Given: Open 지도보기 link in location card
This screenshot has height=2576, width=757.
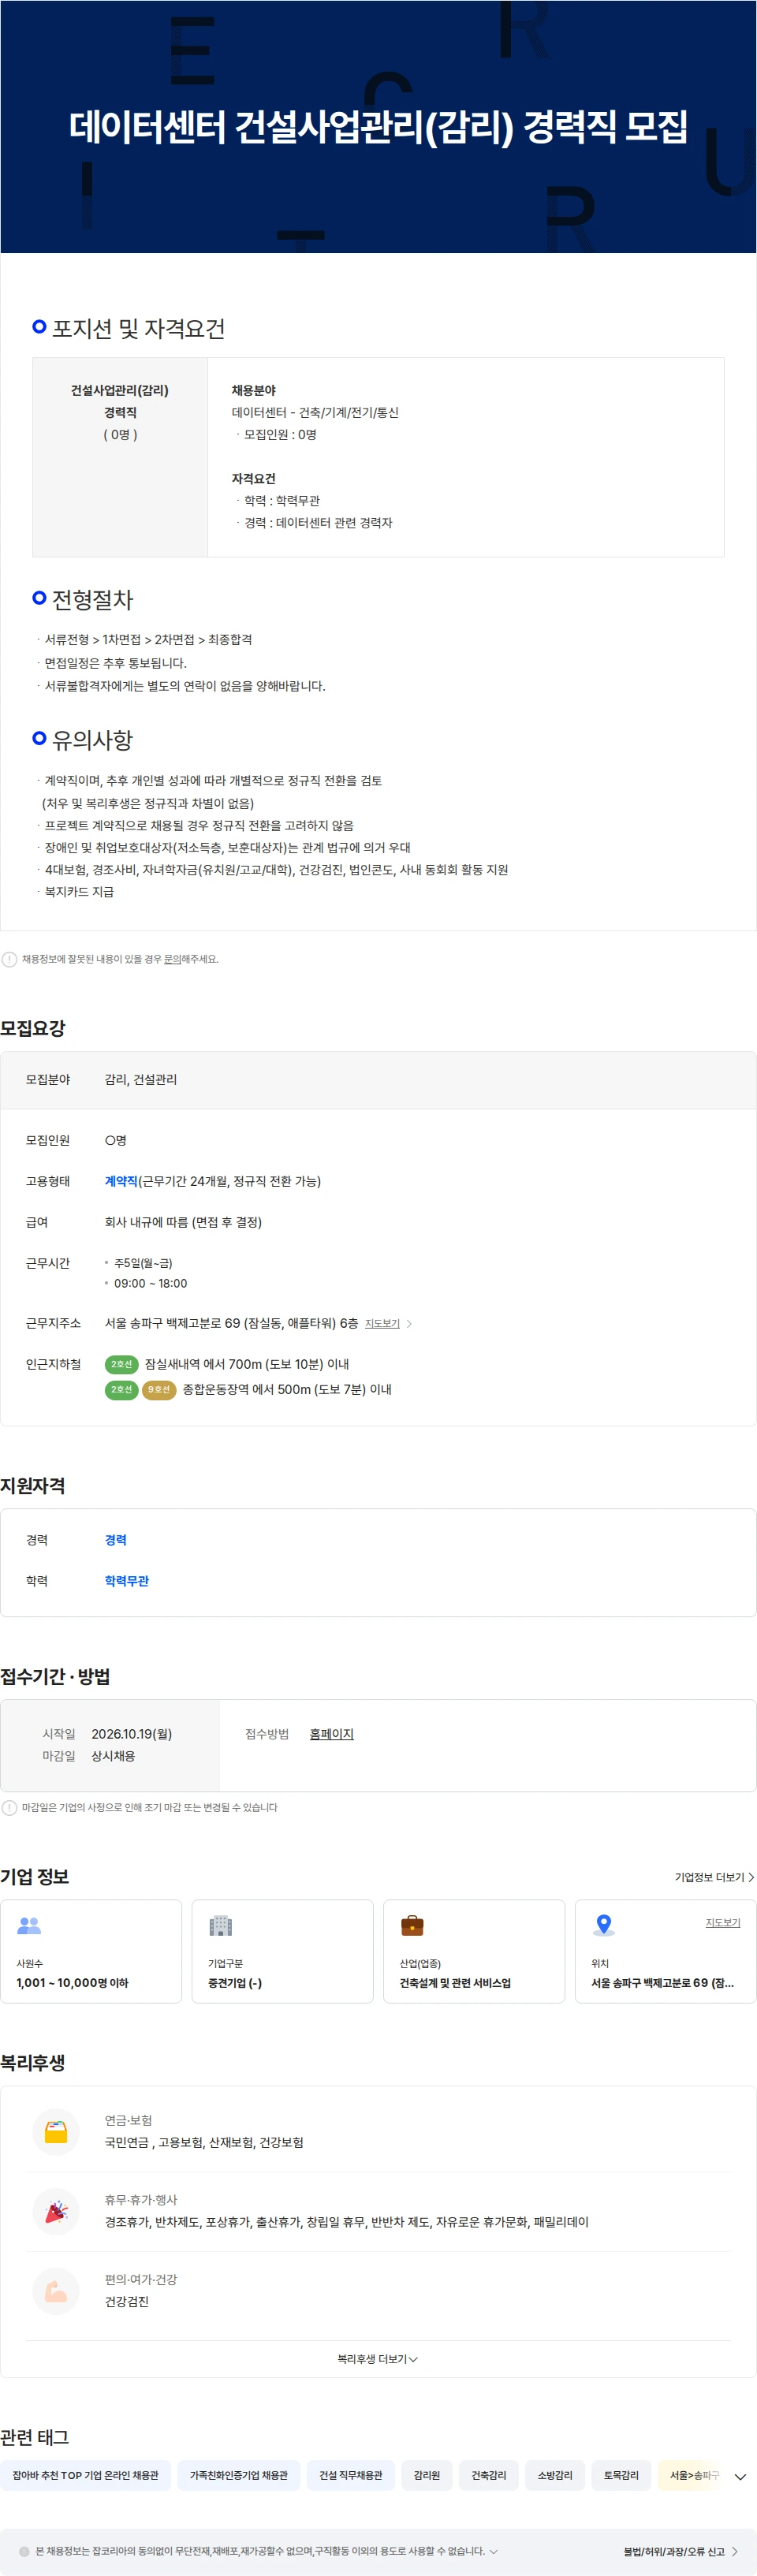Looking at the screenshot, I should (x=722, y=1922).
